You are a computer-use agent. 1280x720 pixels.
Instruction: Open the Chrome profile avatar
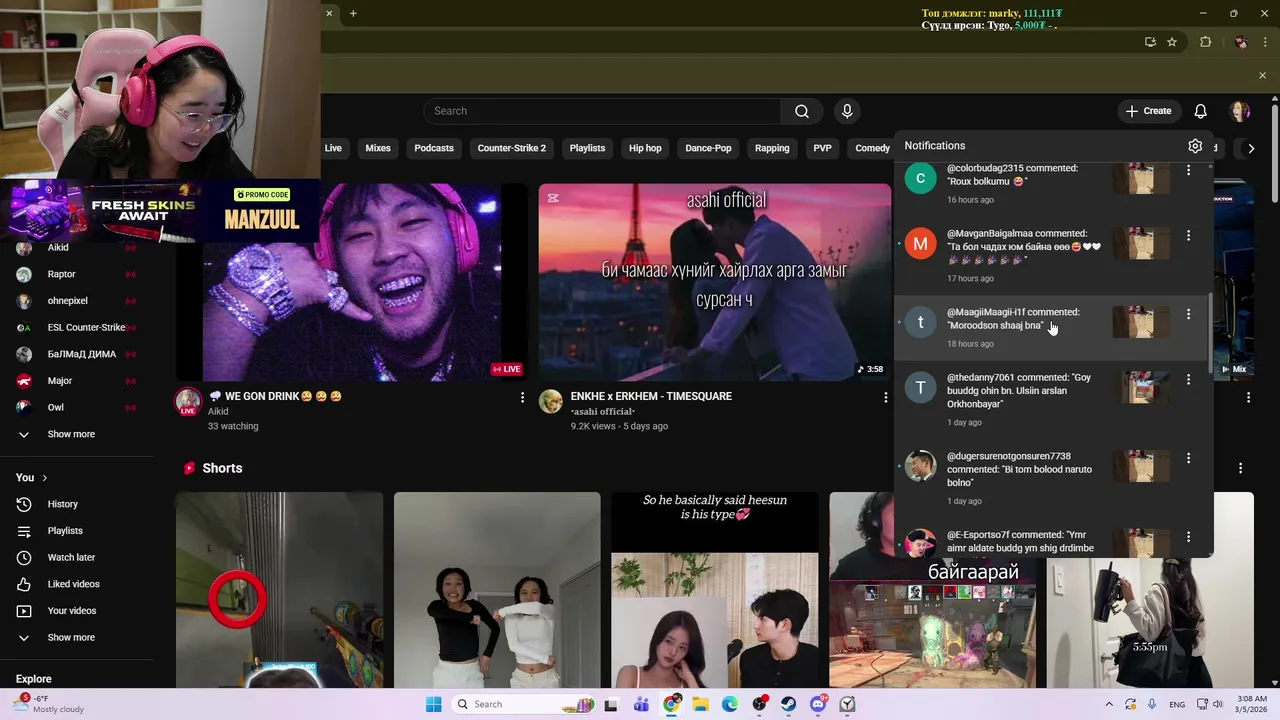click(x=1240, y=42)
